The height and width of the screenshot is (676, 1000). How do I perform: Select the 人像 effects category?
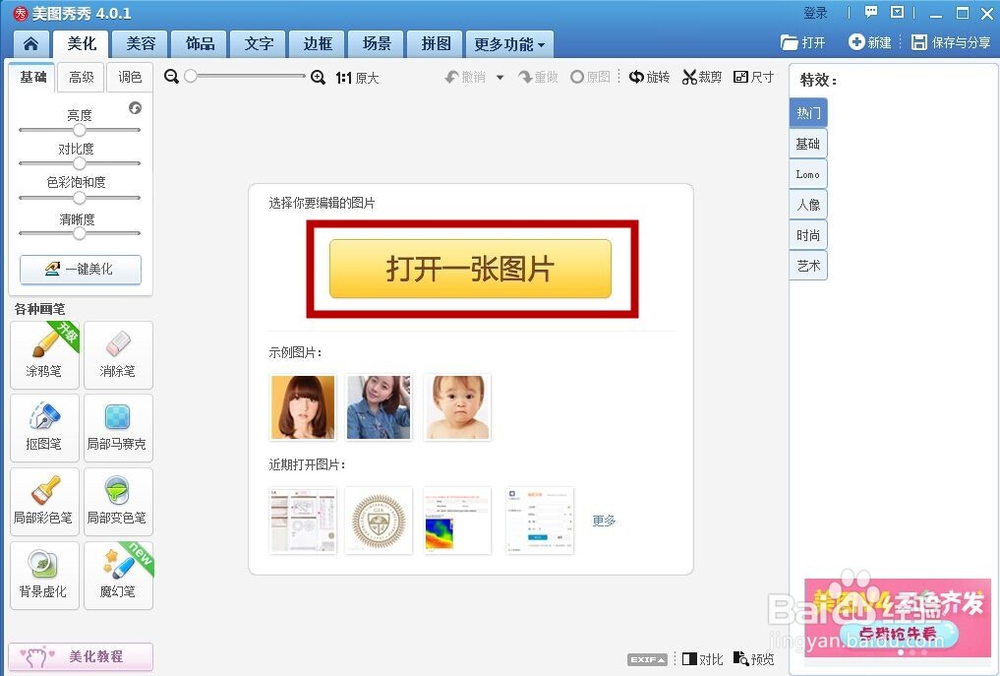click(x=808, y=205)
